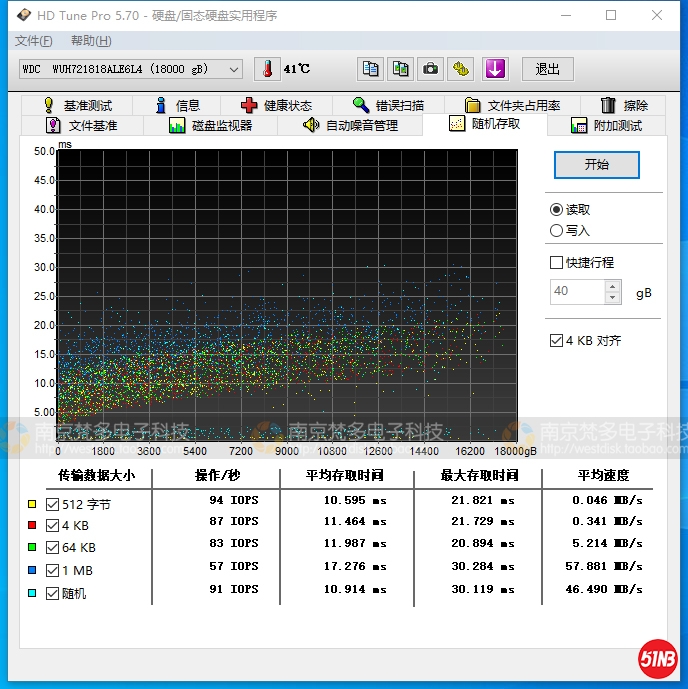Click the camera save screenshot icon
This screenshot has height=689, width=688.
tap(430, 69)
